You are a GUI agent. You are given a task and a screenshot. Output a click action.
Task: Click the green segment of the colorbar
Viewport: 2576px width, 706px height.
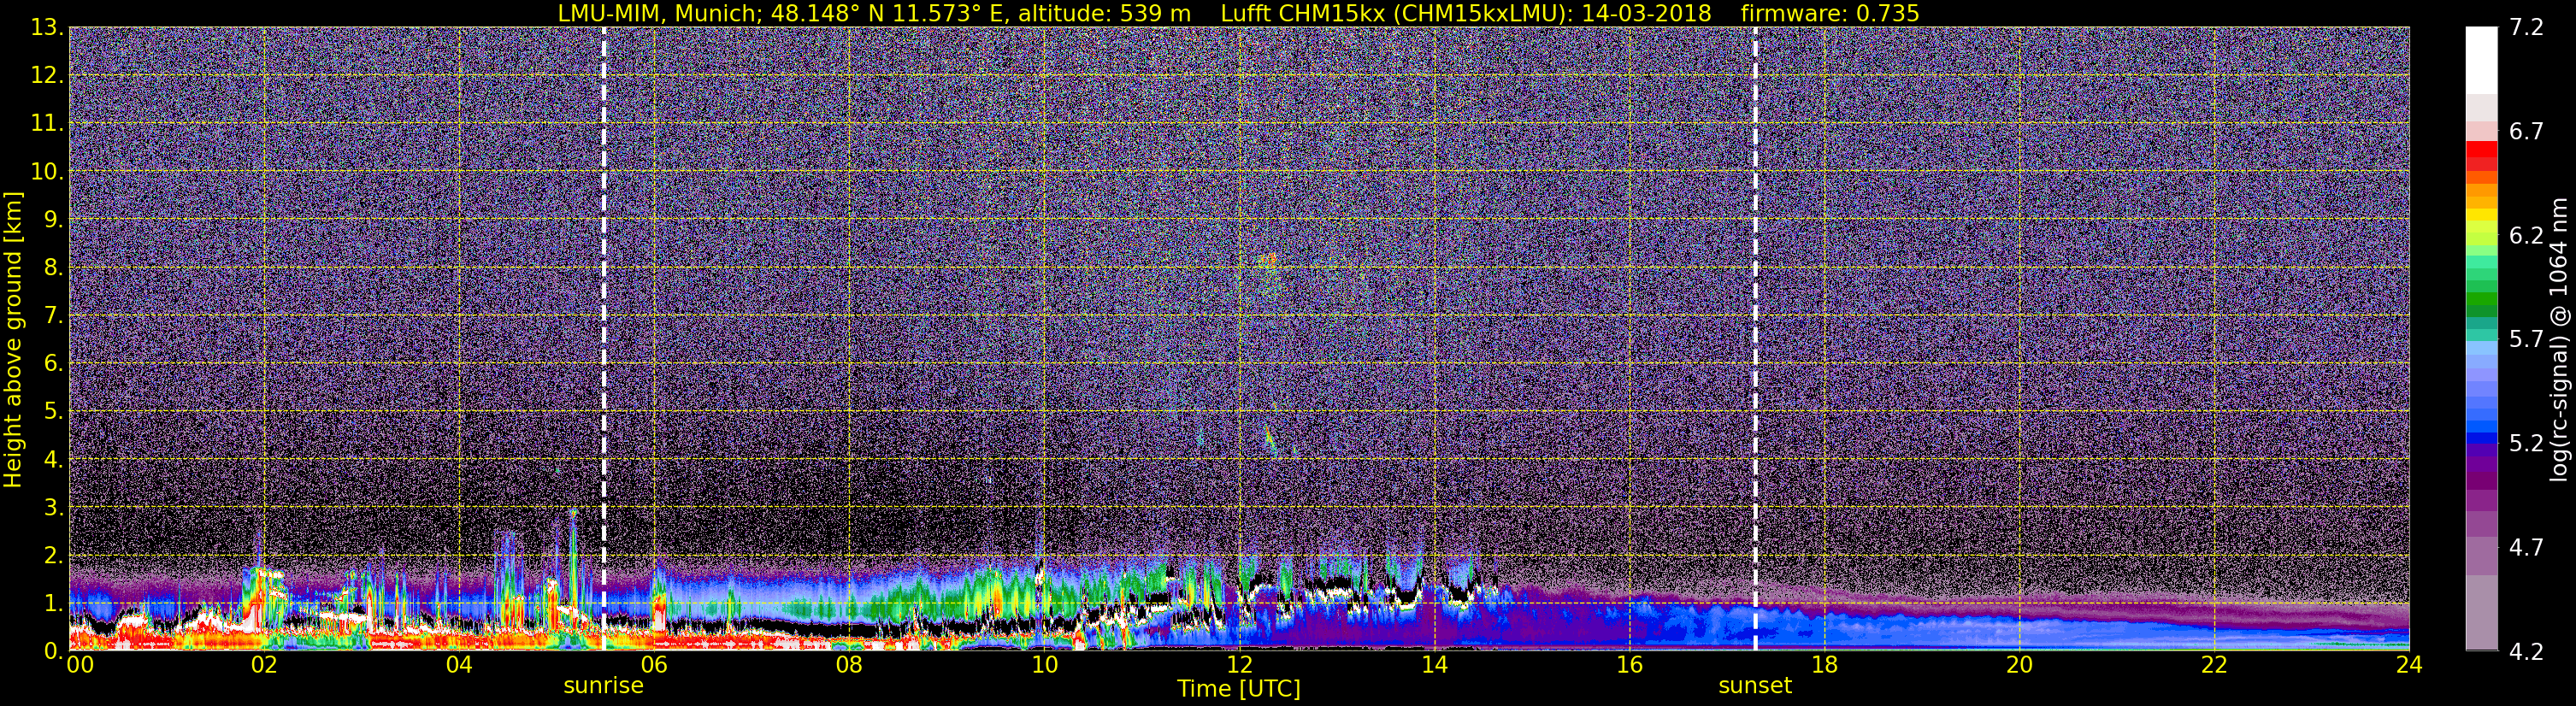[2481, 300]
